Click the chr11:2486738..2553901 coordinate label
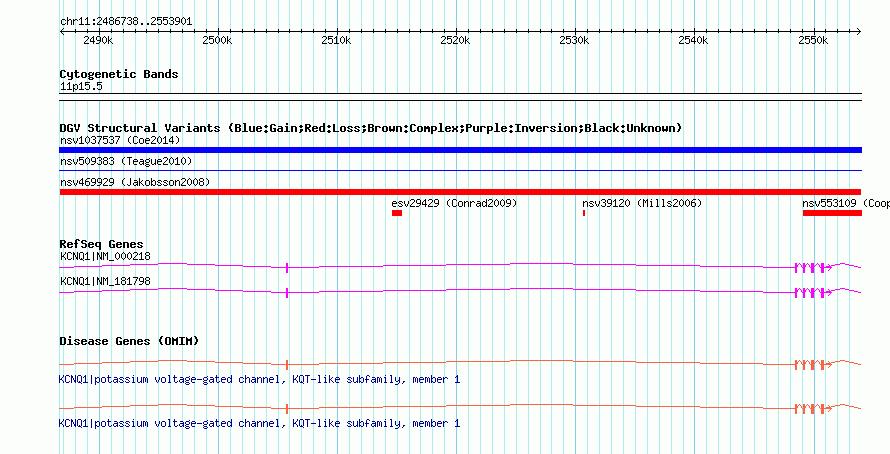 coord(126,22)
